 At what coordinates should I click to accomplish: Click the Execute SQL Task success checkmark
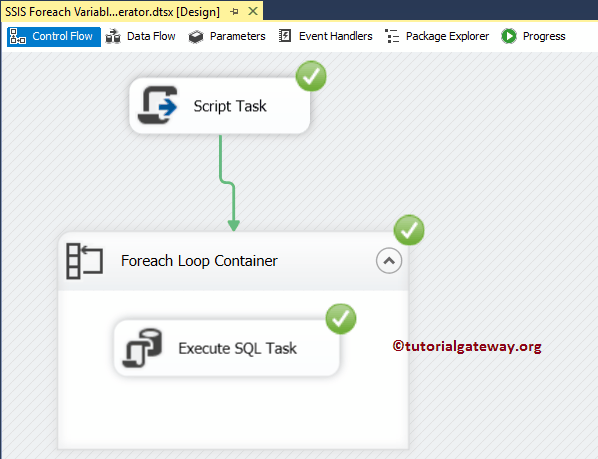341,319
